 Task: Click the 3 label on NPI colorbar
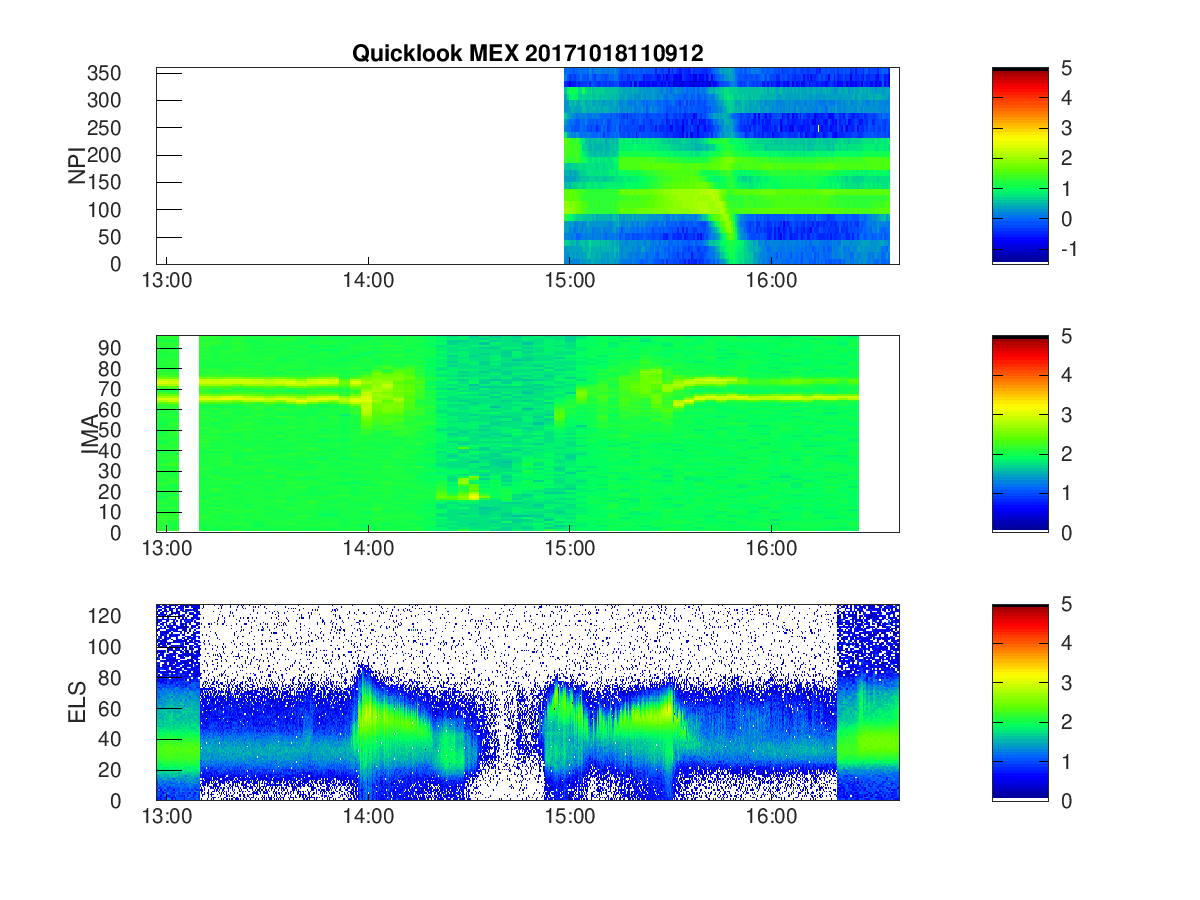click(1065, 128)
